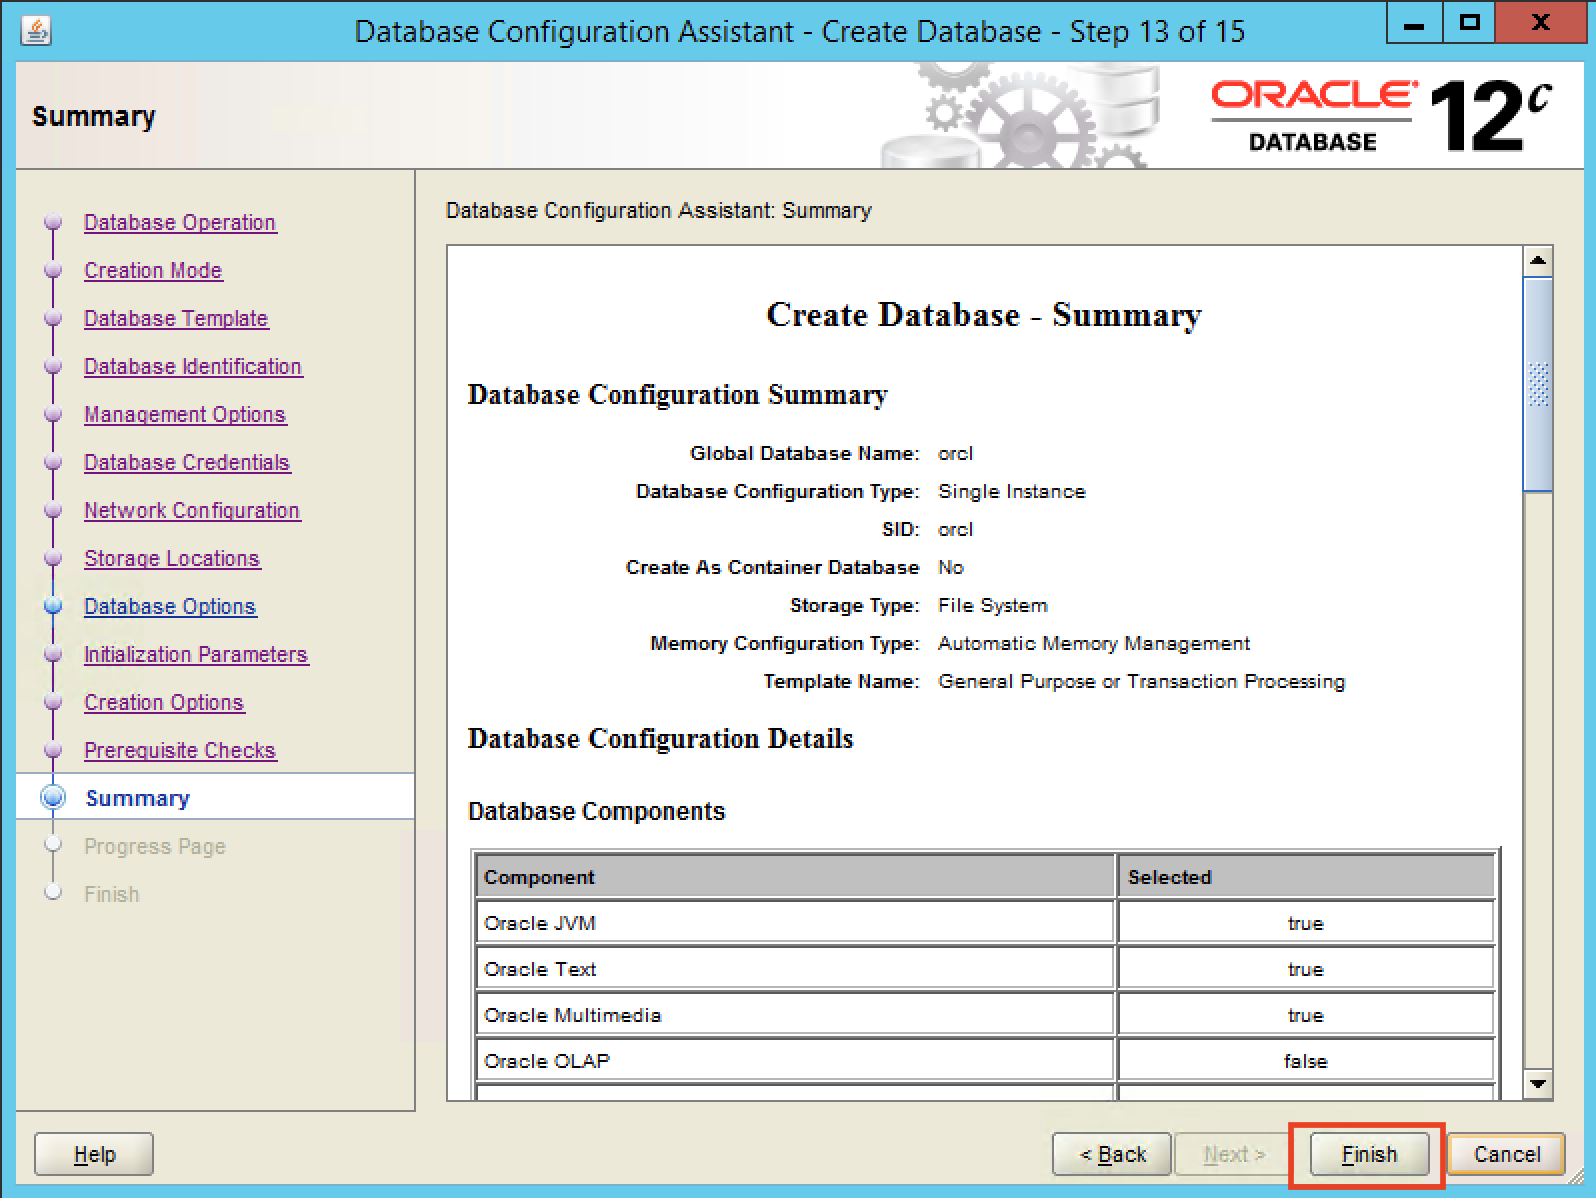Return to Prerequisite Checks step
This screenshot has height=1198, width=1596.
[180, 750]
